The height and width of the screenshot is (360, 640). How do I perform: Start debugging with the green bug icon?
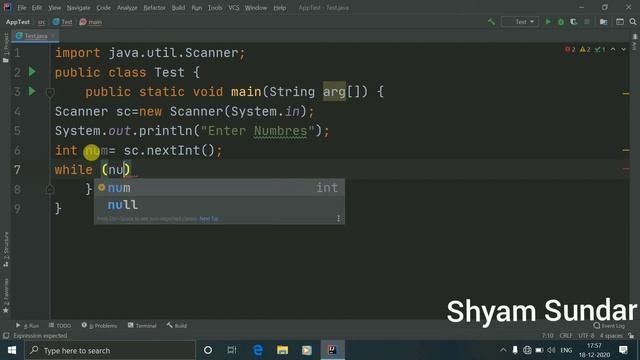[x=561, y=22]
